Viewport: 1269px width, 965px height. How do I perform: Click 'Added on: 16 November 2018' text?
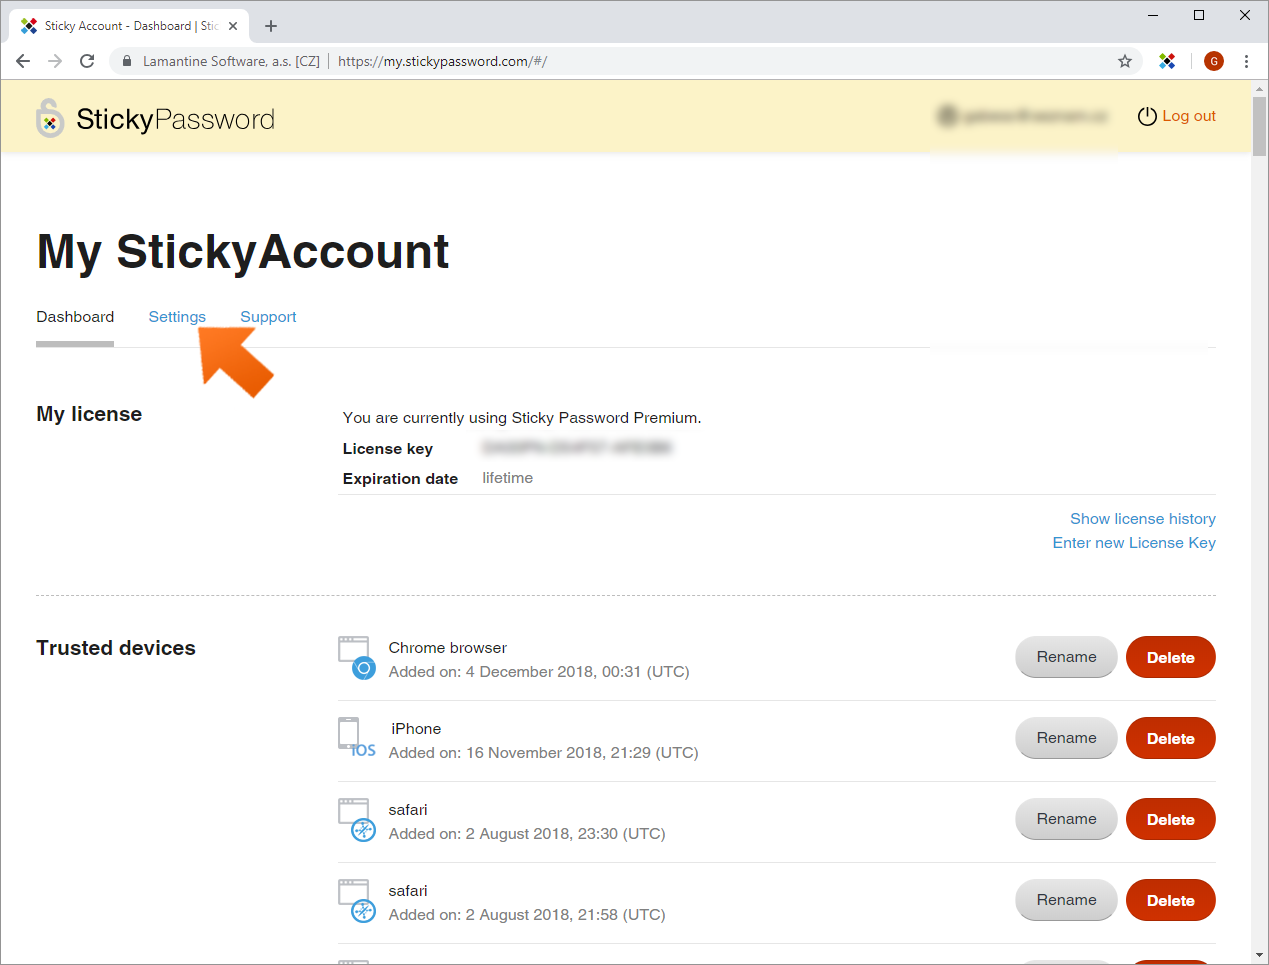point(544,753)
